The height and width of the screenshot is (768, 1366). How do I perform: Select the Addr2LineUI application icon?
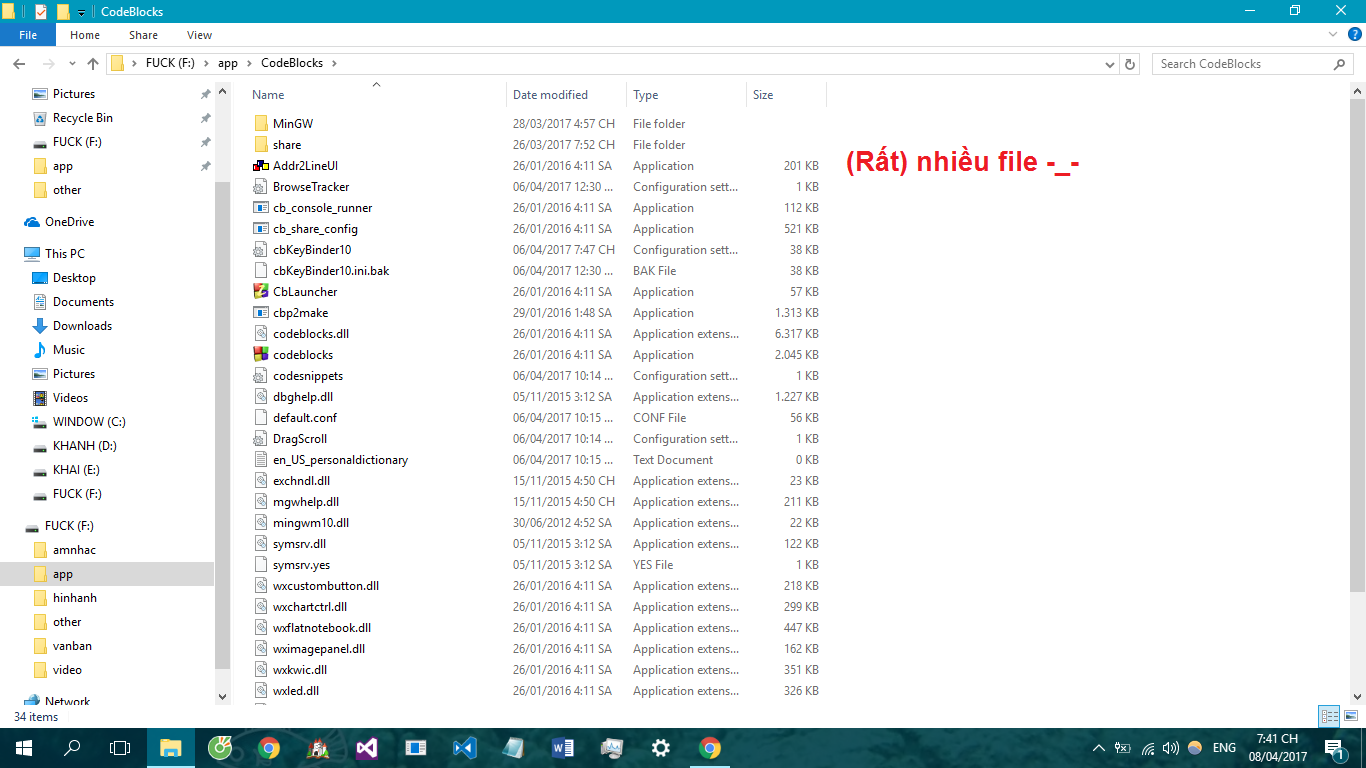[x=261, y=166]
